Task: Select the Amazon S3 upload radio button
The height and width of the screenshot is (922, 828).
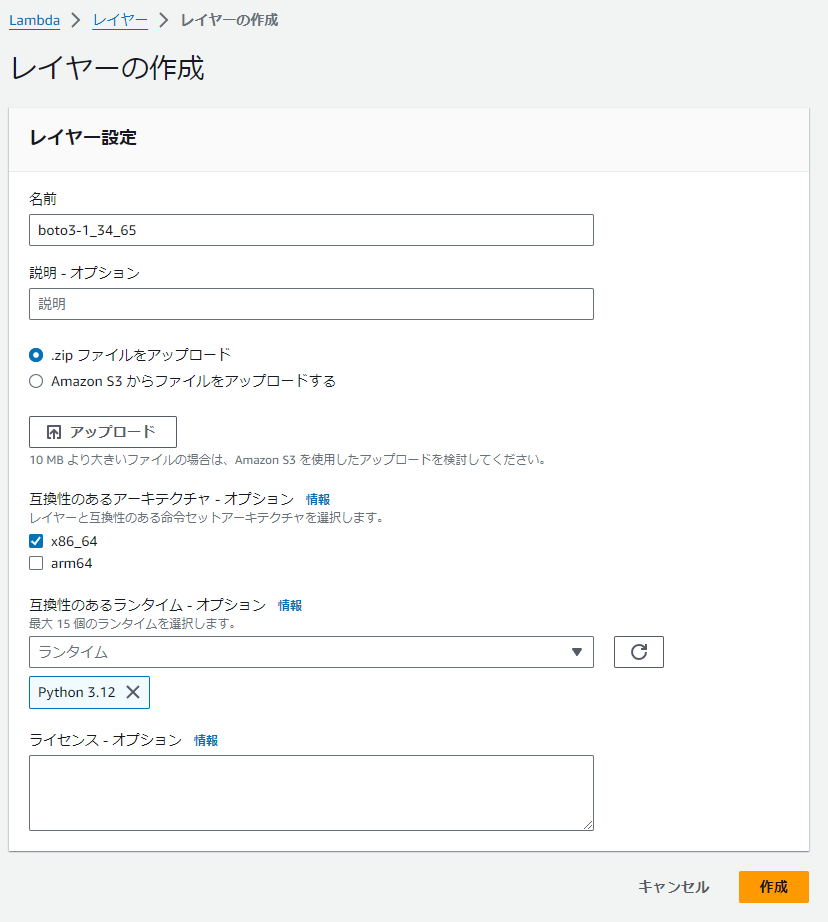Action: (36, 380)
